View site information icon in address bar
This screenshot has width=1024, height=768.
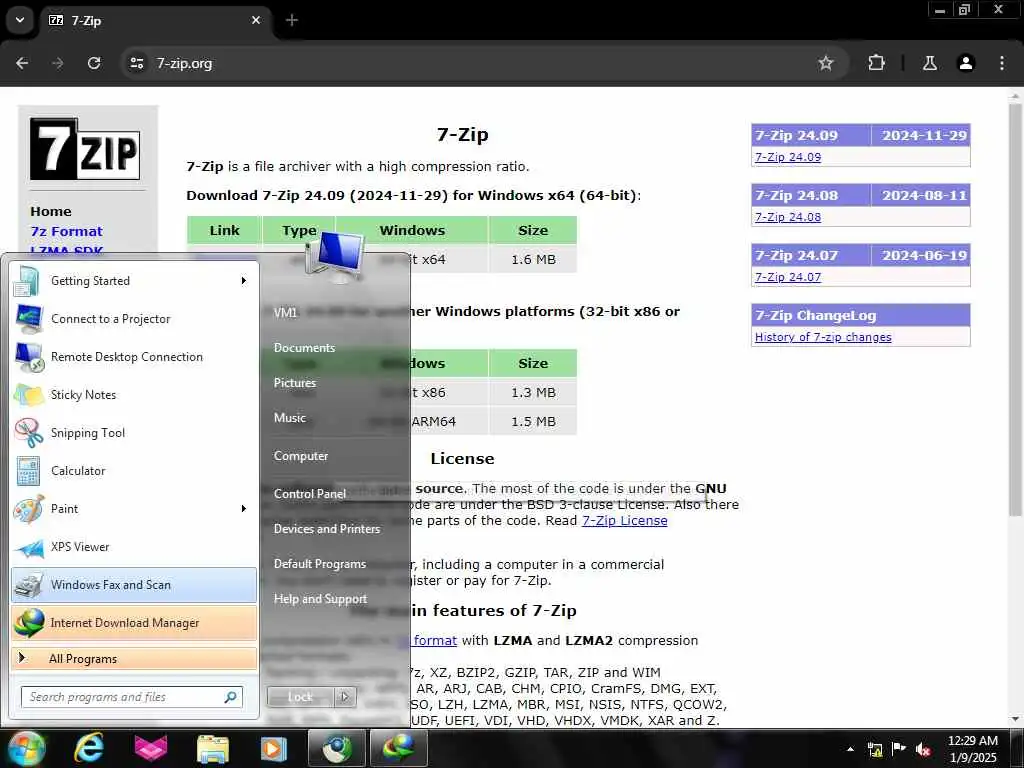(136, 63)
